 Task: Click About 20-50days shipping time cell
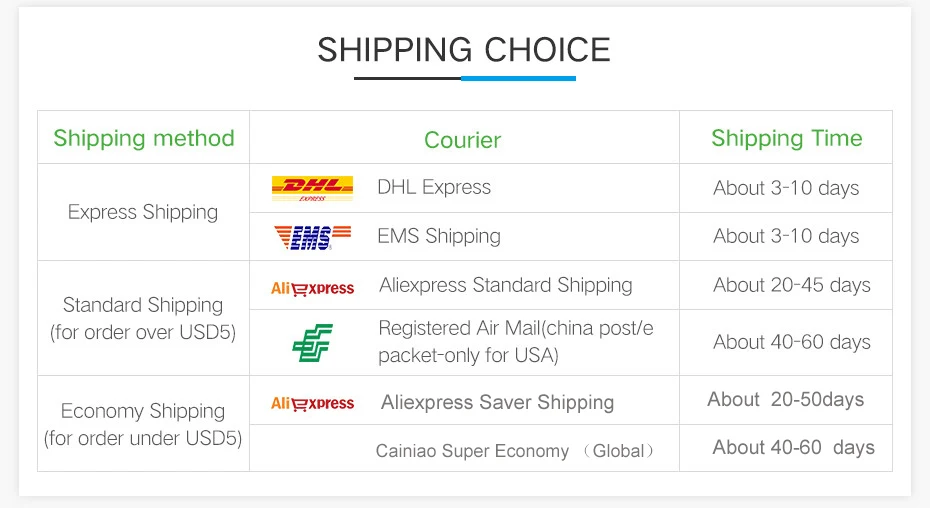point(785,400)
